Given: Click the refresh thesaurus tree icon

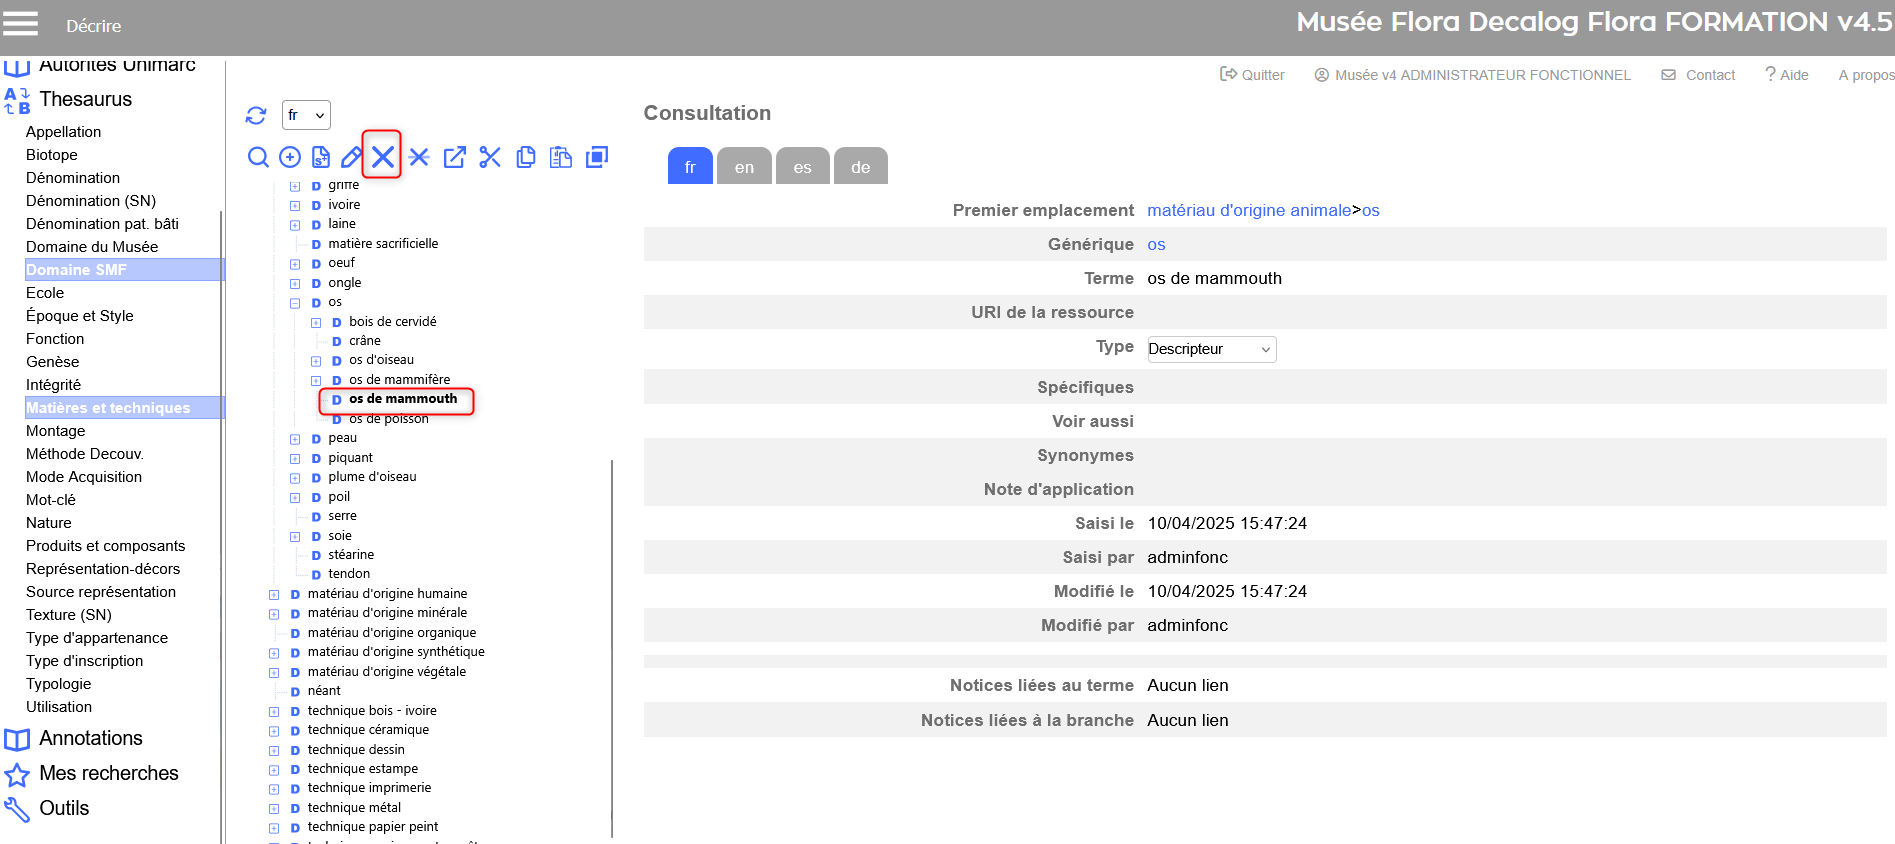Looking at the screenshot, I should coord(256,115).
